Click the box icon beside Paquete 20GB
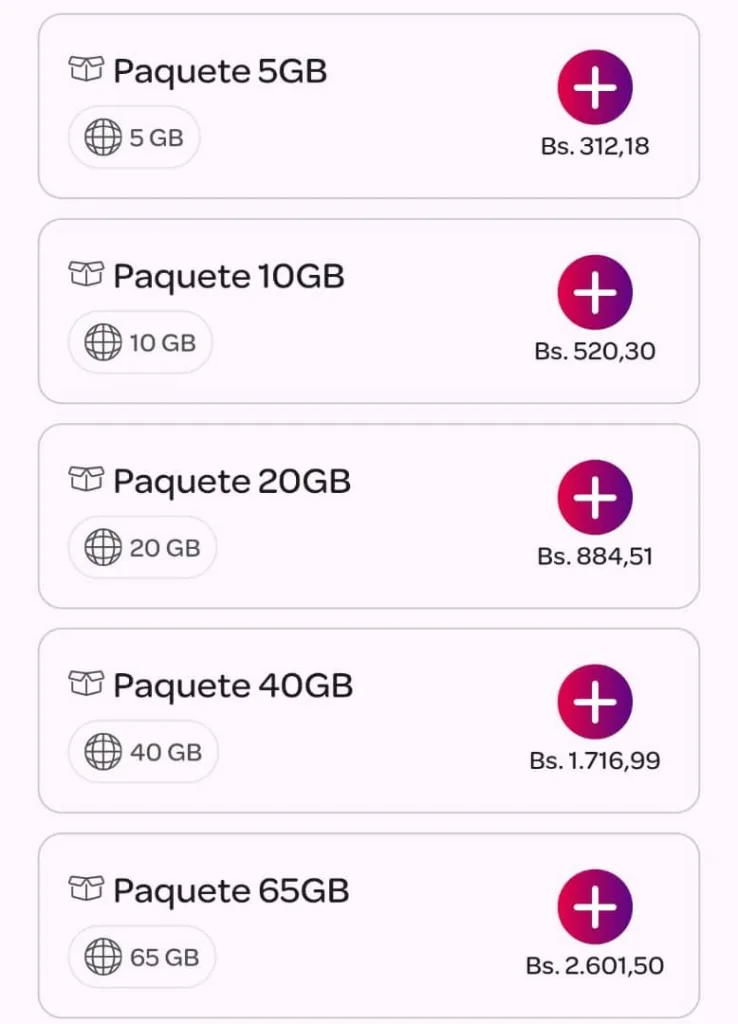This screenshot has width=738, height=1024. [x=86, y=479]
